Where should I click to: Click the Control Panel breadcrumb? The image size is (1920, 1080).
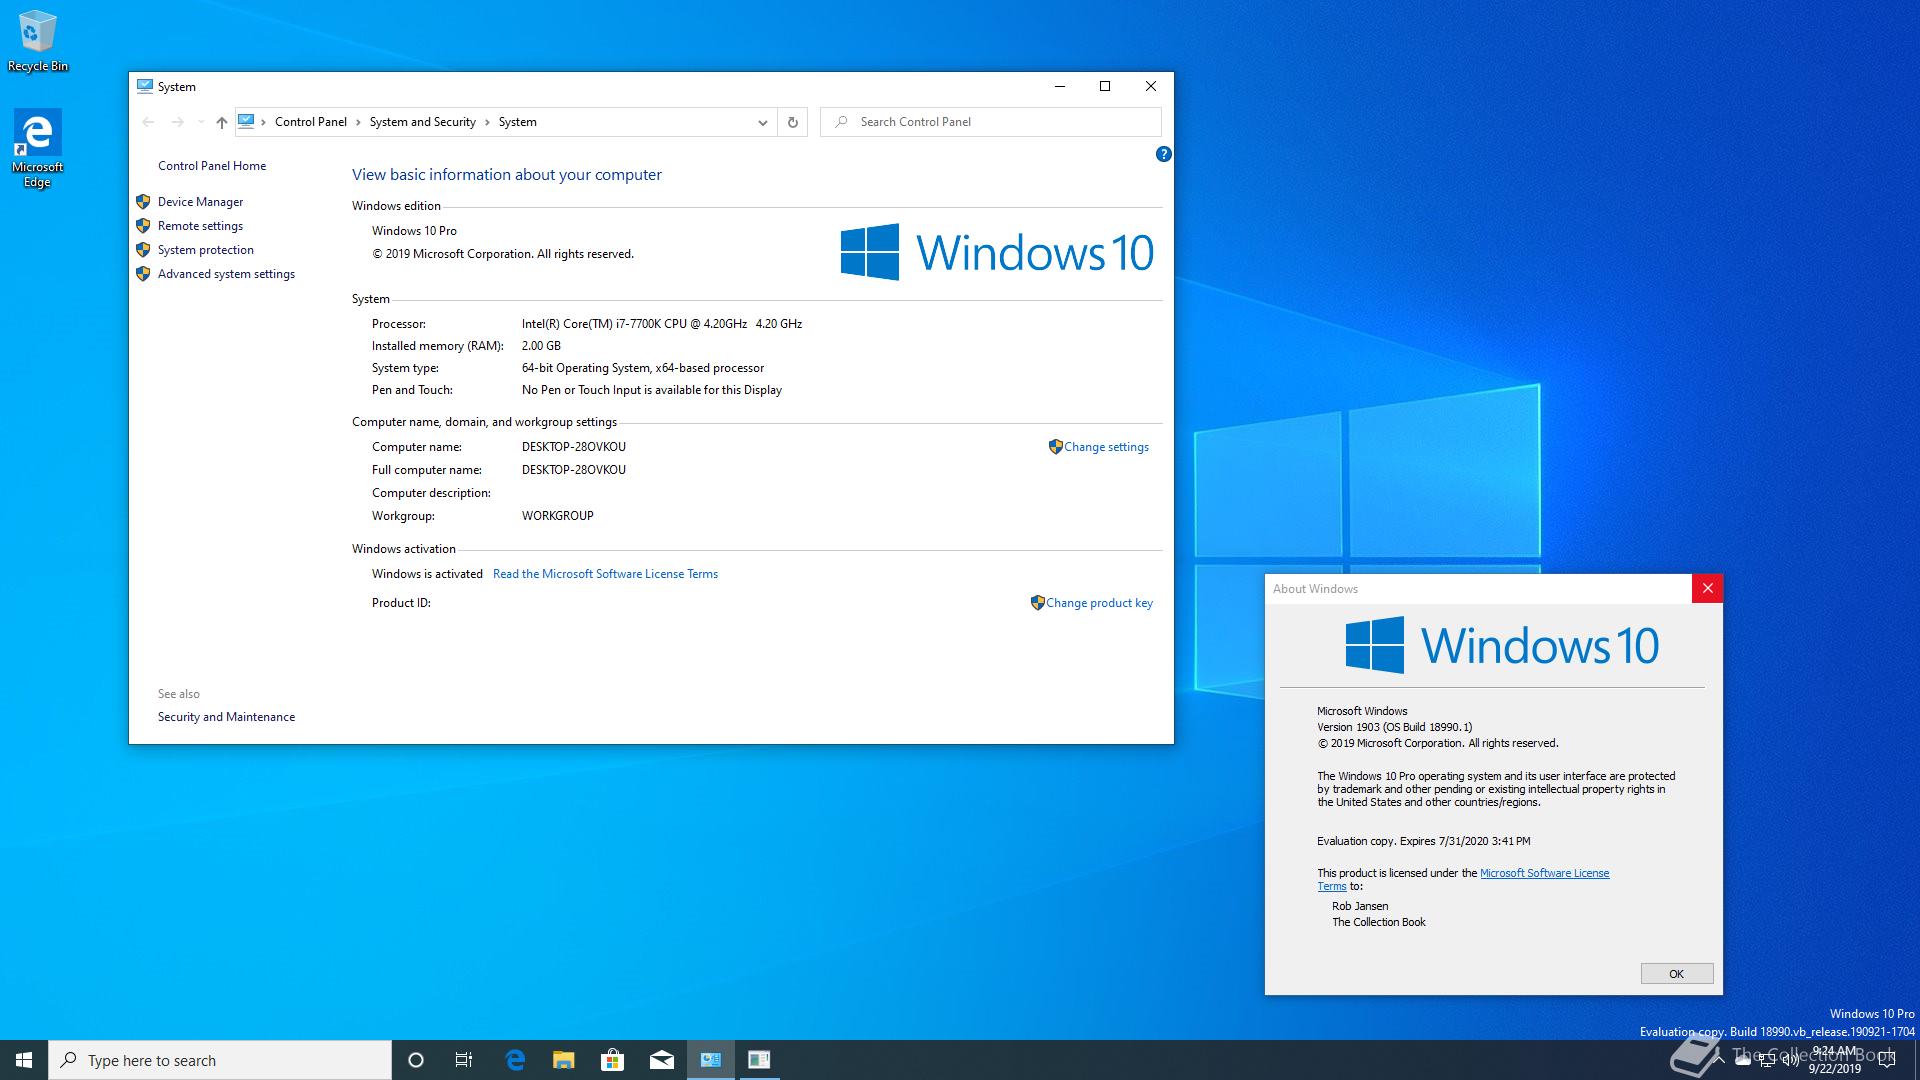pos(311,122)
